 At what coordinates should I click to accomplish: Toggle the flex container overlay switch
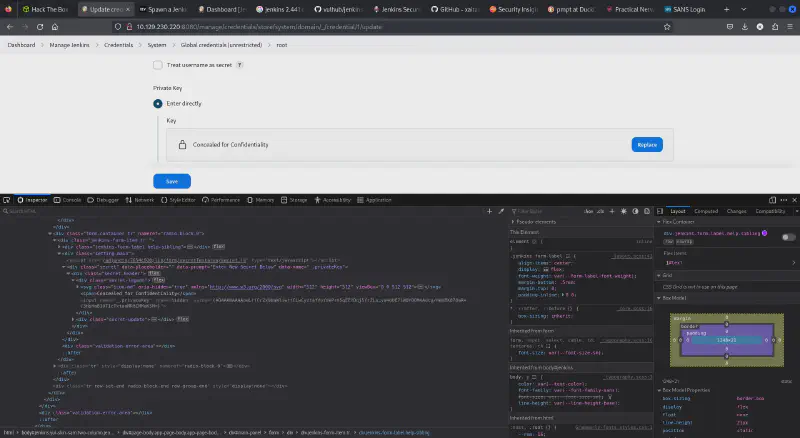click(788, 237)
